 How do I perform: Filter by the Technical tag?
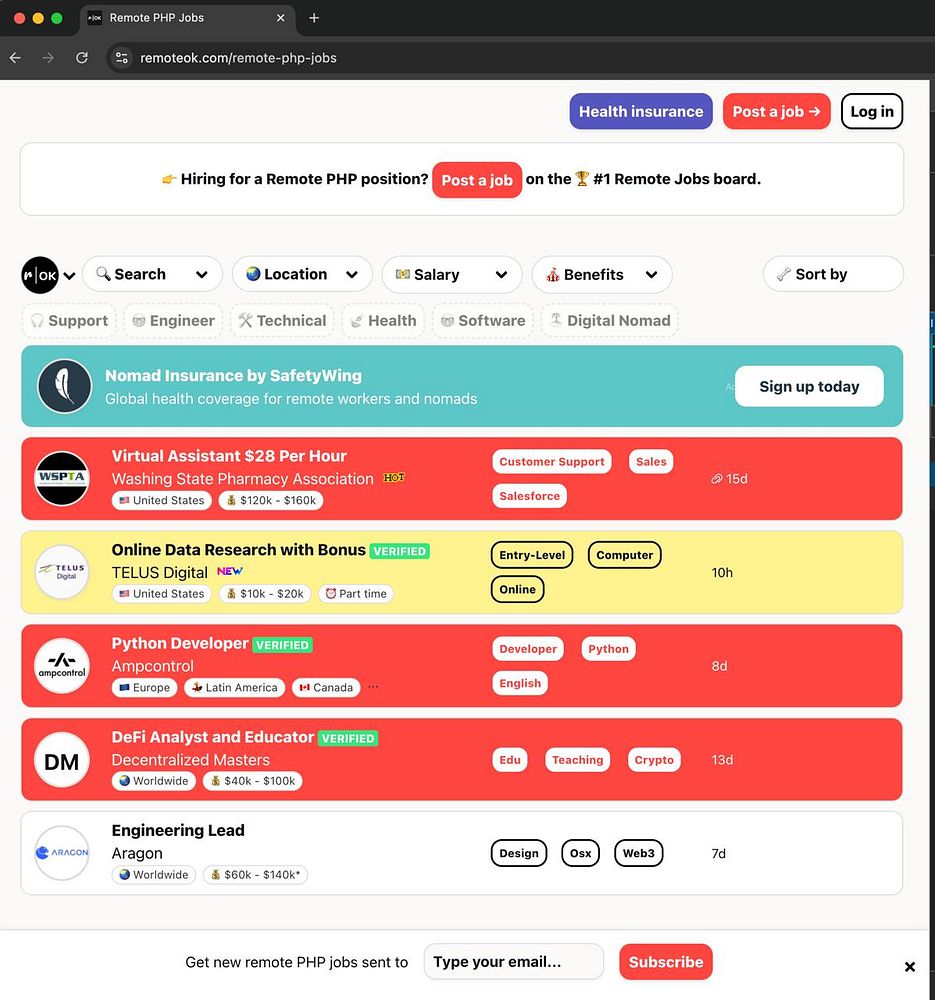[283, 320]
